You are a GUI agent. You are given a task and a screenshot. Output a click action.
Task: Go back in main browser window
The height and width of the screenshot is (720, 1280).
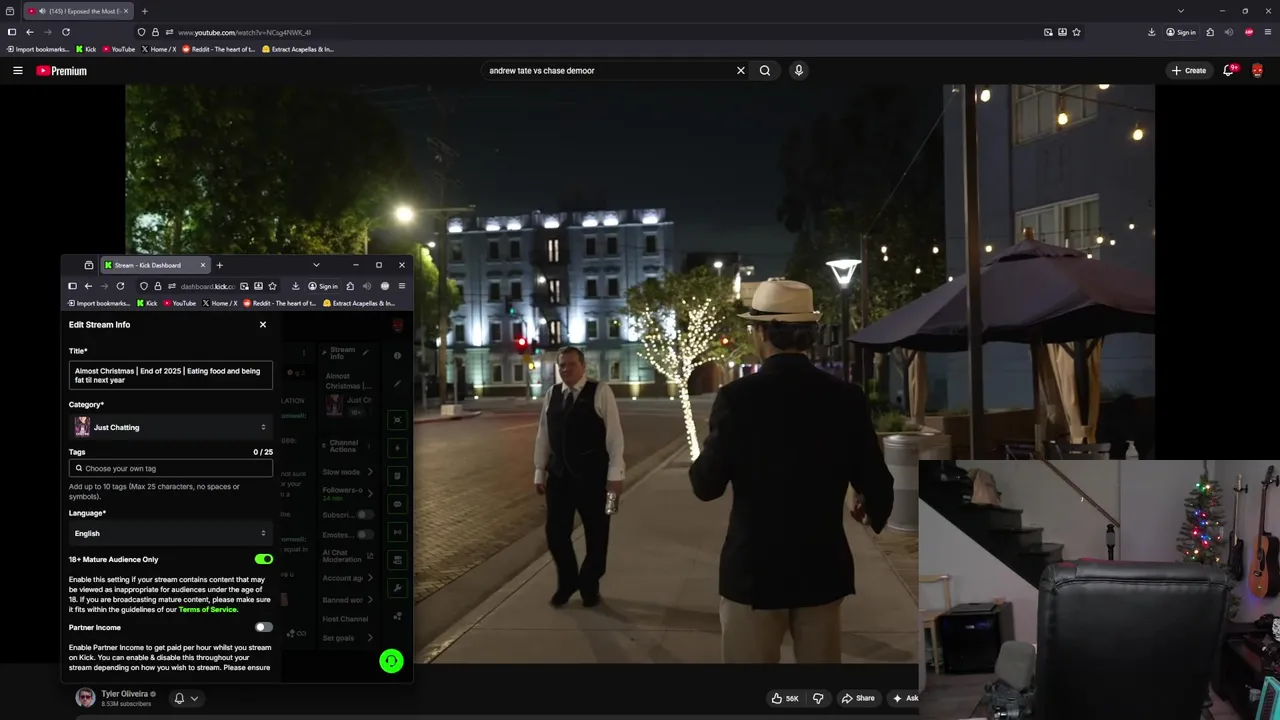point(29,32)
